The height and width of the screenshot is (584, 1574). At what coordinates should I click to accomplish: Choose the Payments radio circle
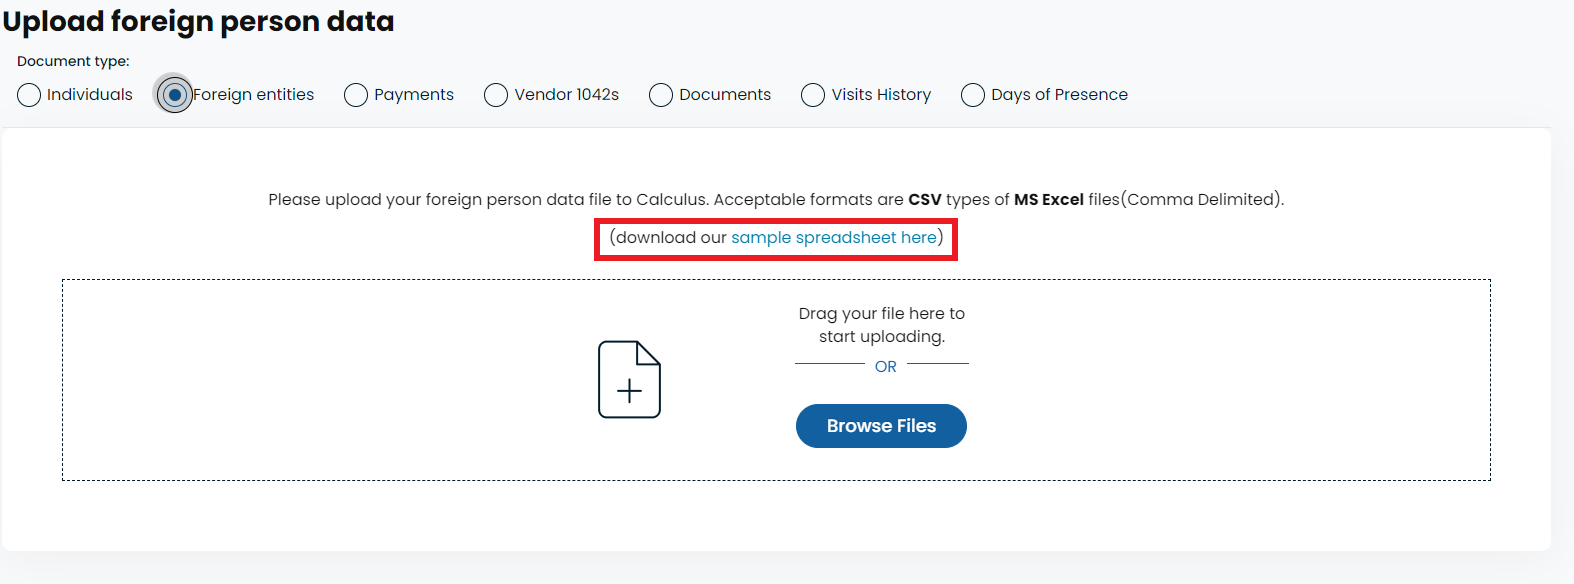(x=356, y=95)
